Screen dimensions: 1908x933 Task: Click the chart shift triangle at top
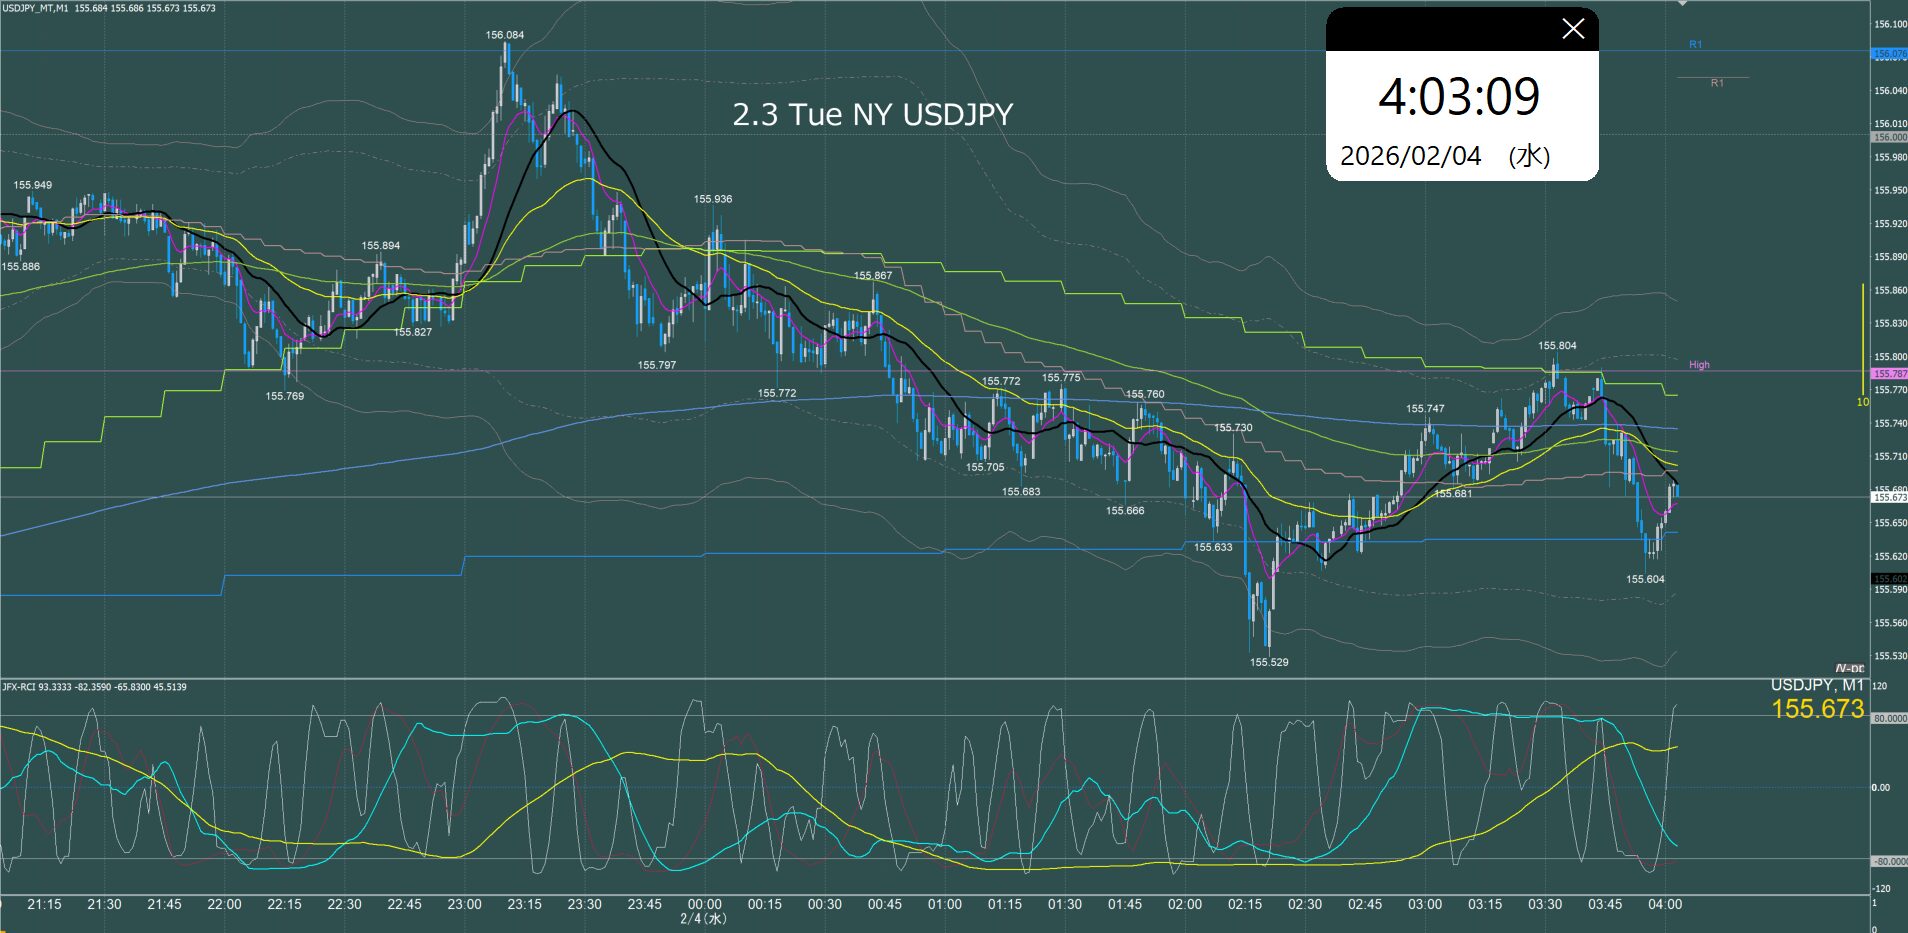(x=1683, y=4)
